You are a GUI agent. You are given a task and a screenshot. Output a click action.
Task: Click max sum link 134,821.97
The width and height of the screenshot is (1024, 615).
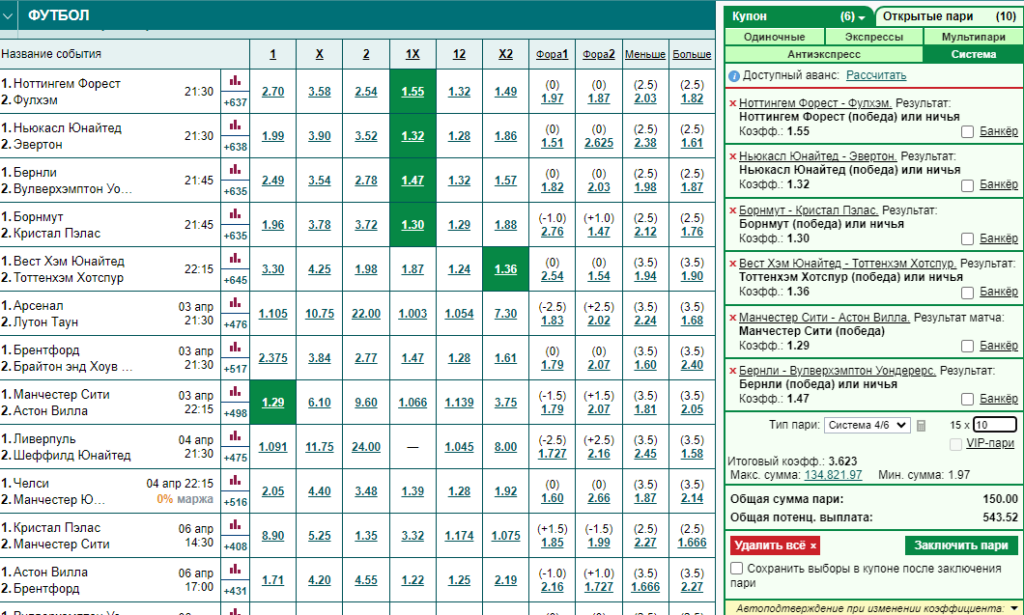click(x=833, y=475)
